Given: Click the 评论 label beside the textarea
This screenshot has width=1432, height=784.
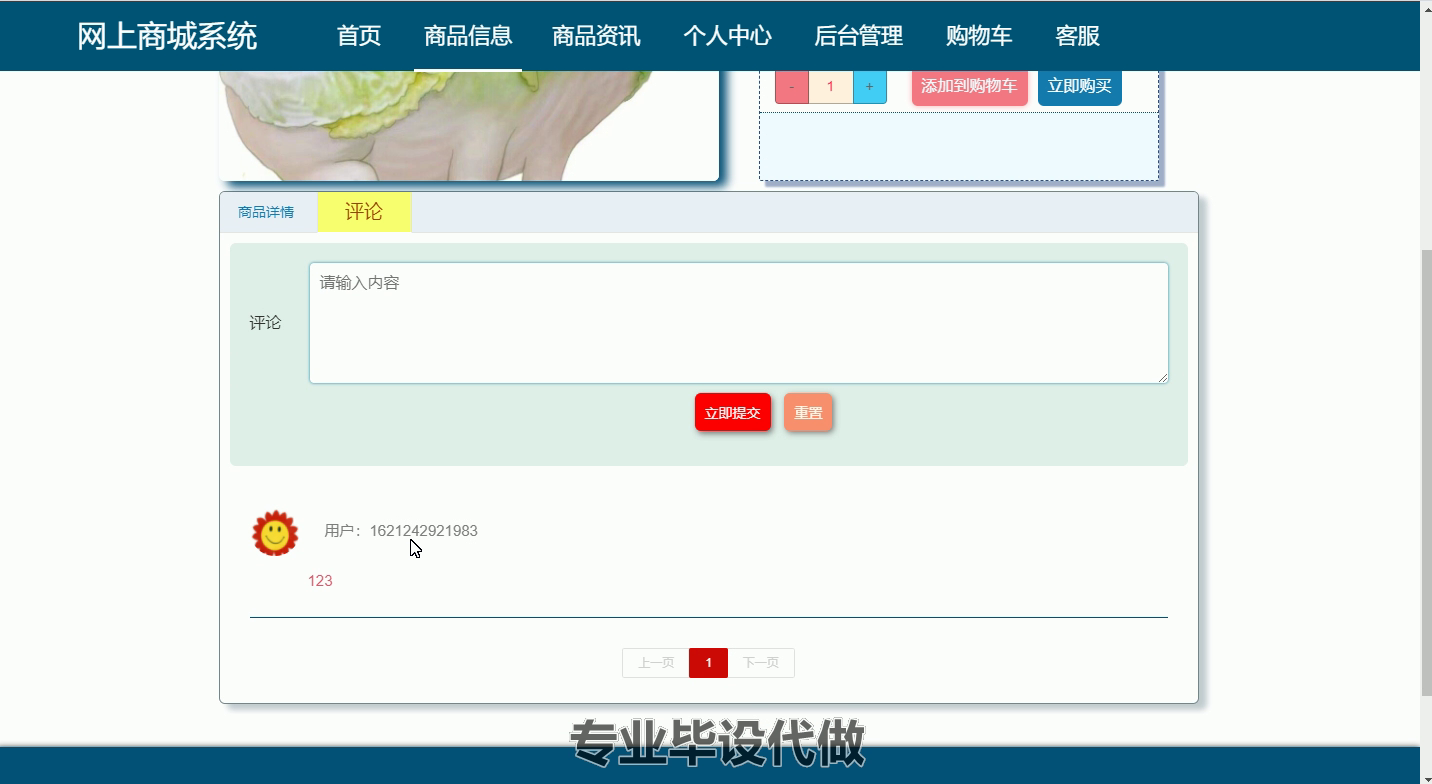Looking at the screenshot, I should pos(265,323).
